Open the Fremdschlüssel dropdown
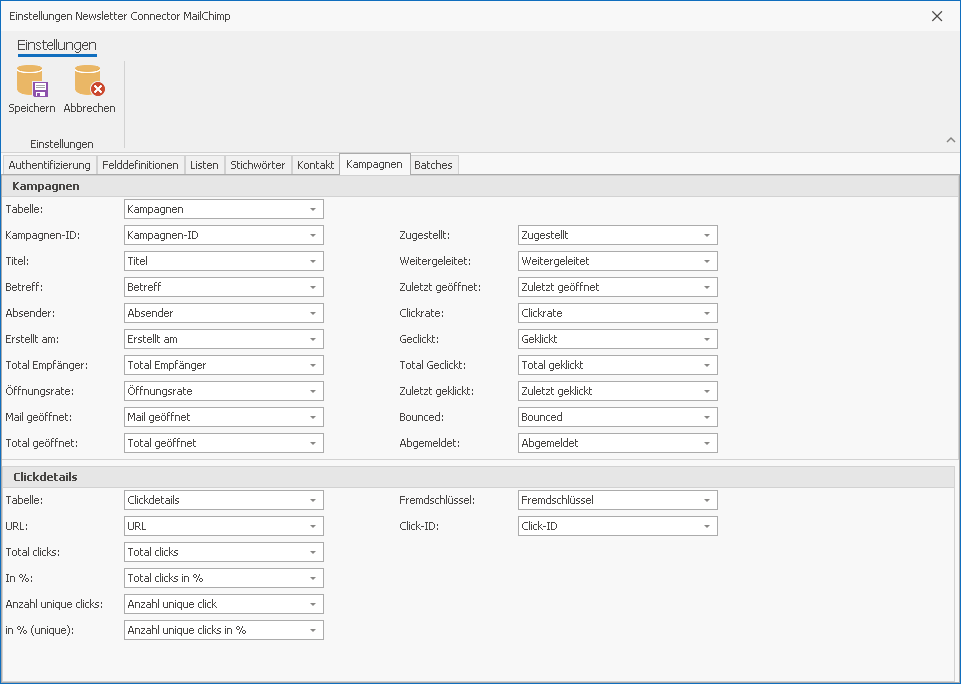This screenshot has width=961, height=684. click(707, 500)
